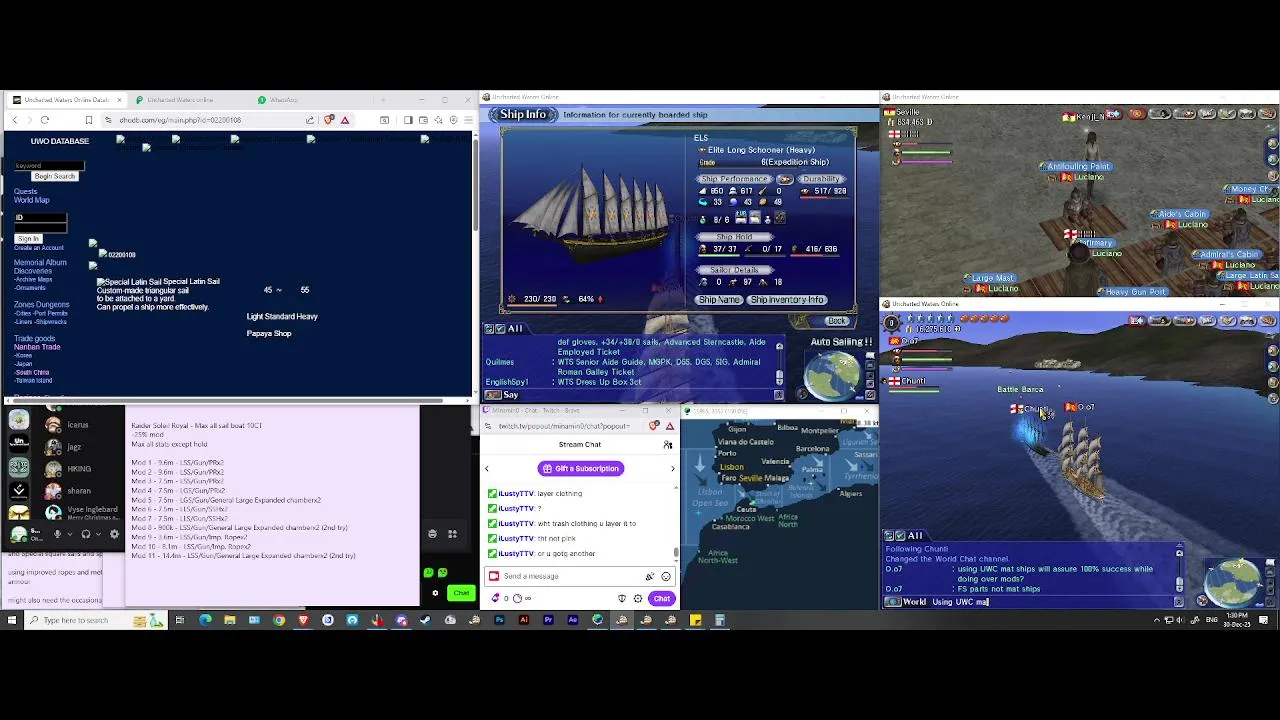Image resolution: width=1280 pixels, height=720 pixels.
Task: Open Create an Account link
Action: click(x=38, y=248)
